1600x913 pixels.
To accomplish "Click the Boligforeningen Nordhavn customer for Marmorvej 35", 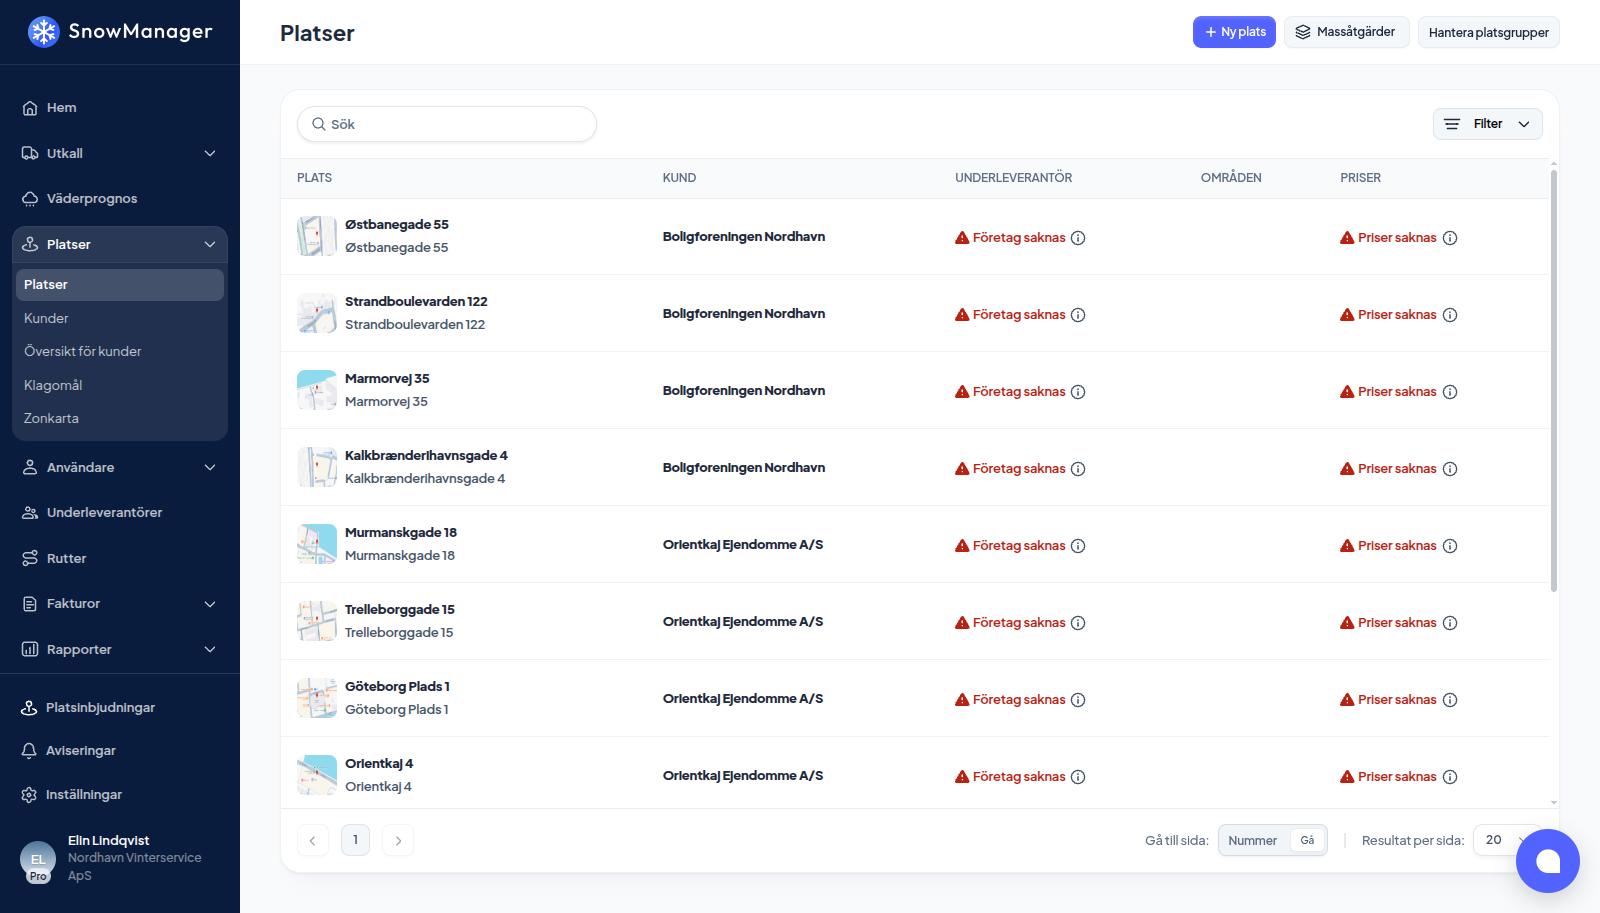I will 744,391.
